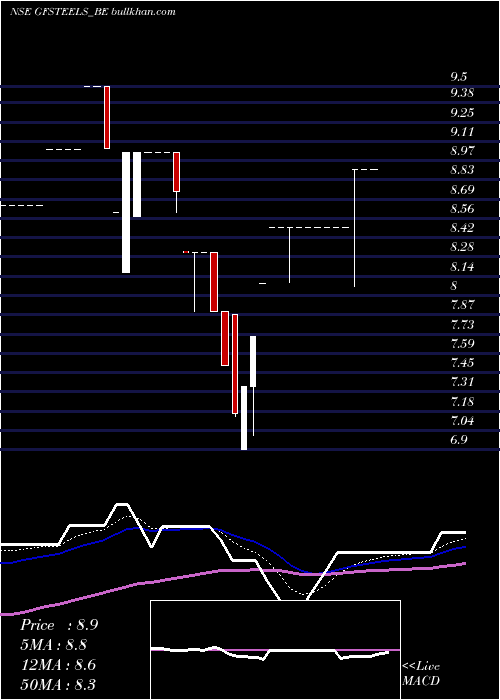The width and height of the screenshot is (500, 700).
Task: Click the 8 price axis label
Action: [454, 286]
